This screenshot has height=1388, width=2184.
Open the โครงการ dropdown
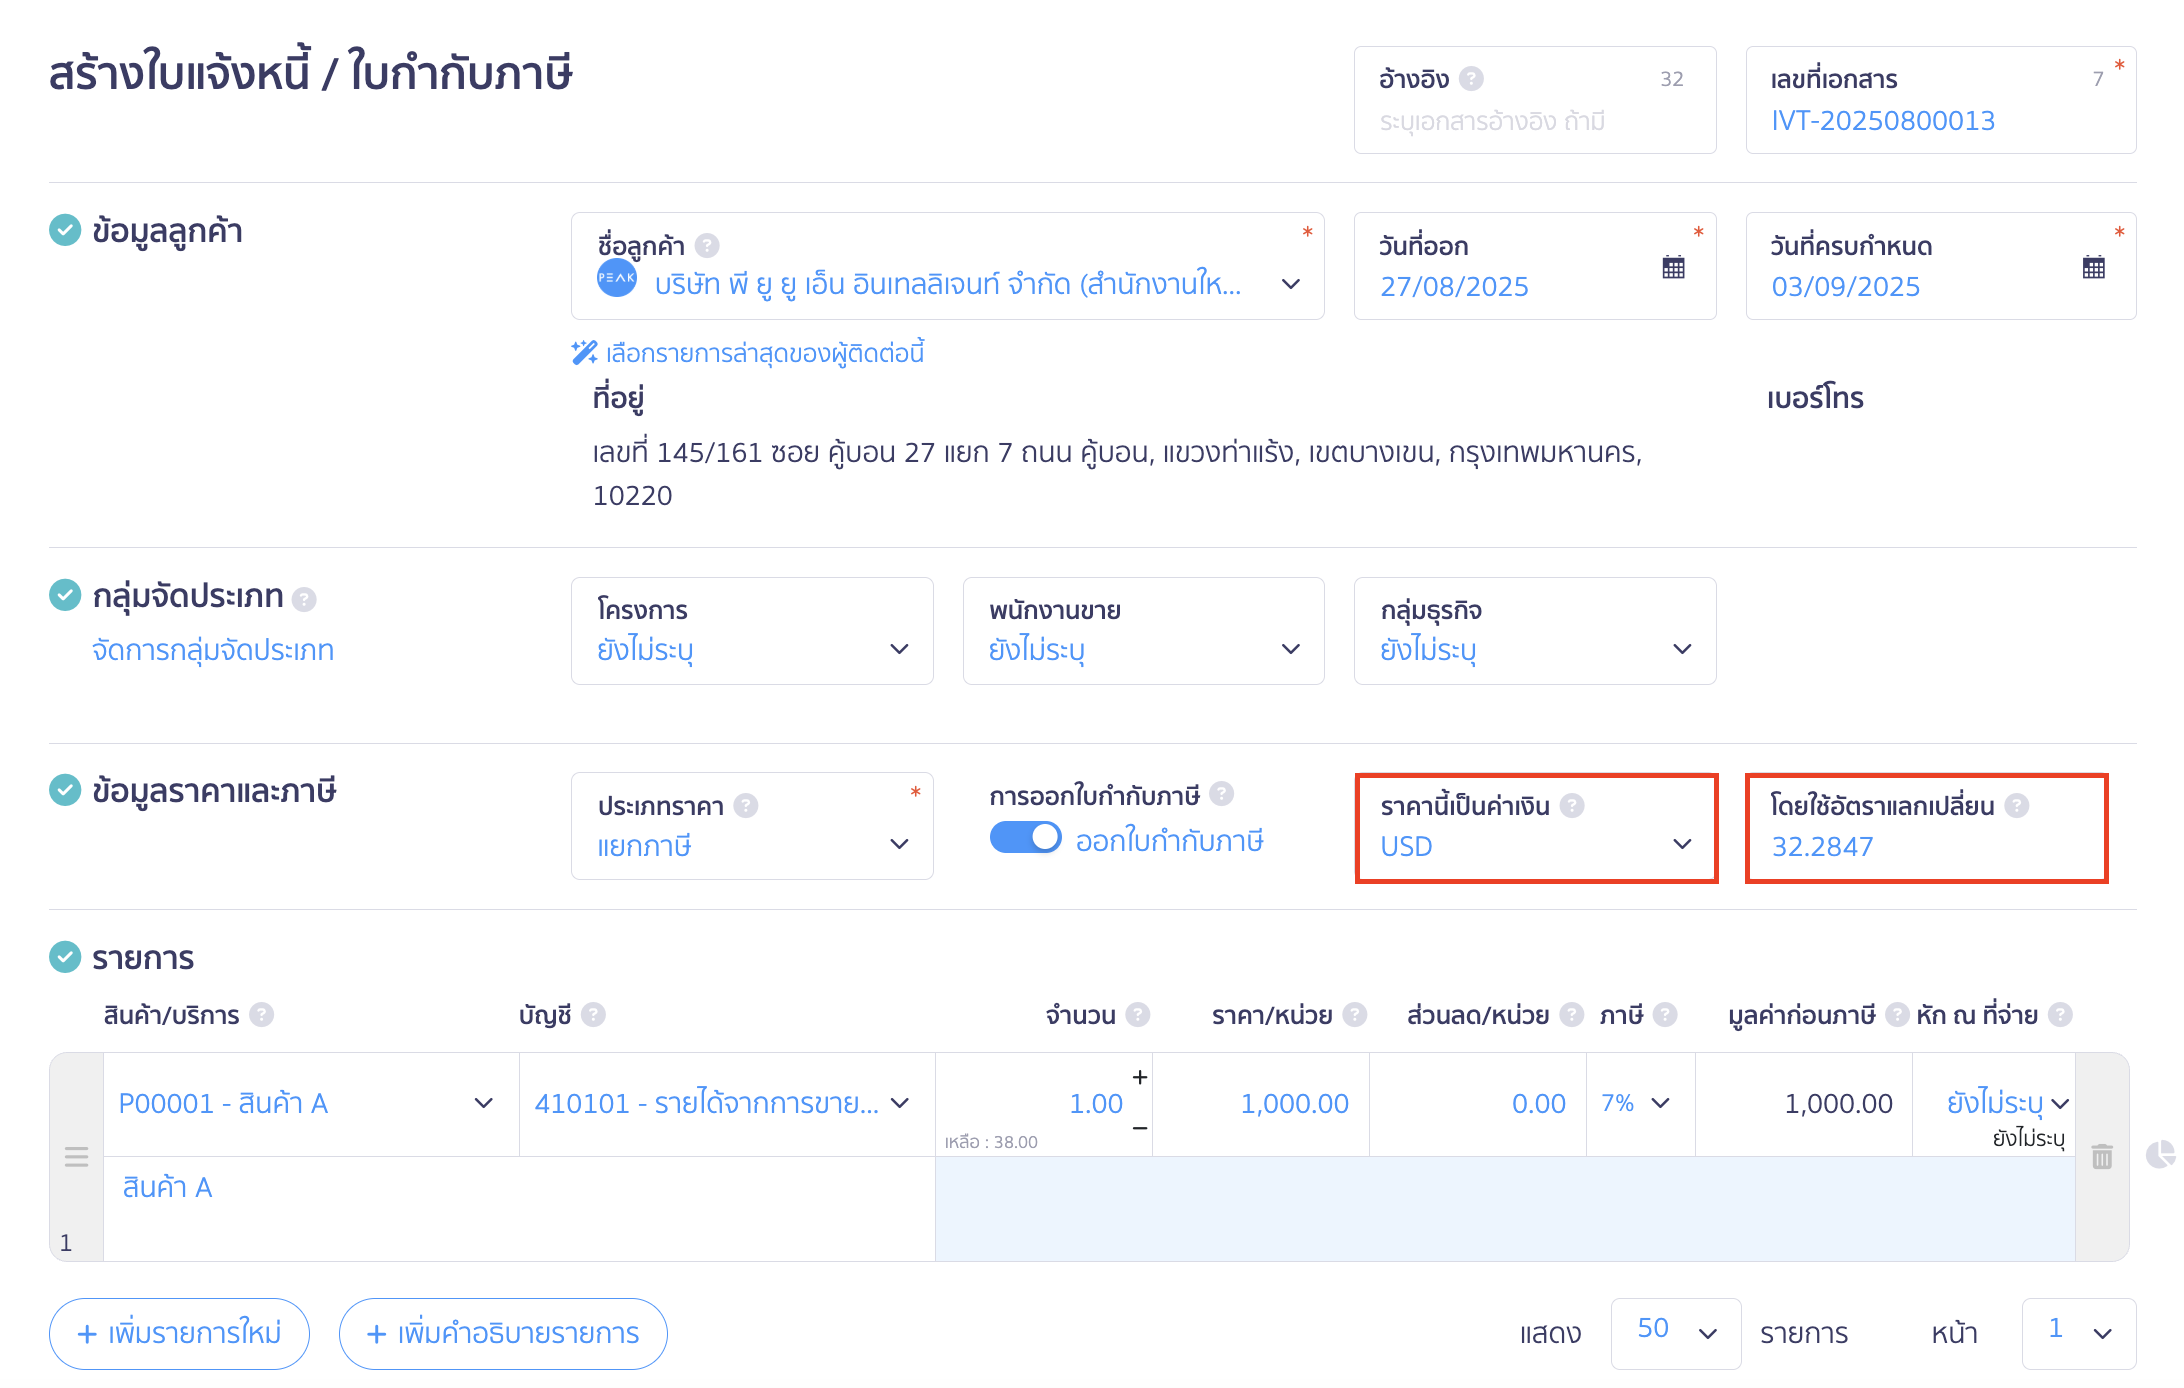pos(752,631)
